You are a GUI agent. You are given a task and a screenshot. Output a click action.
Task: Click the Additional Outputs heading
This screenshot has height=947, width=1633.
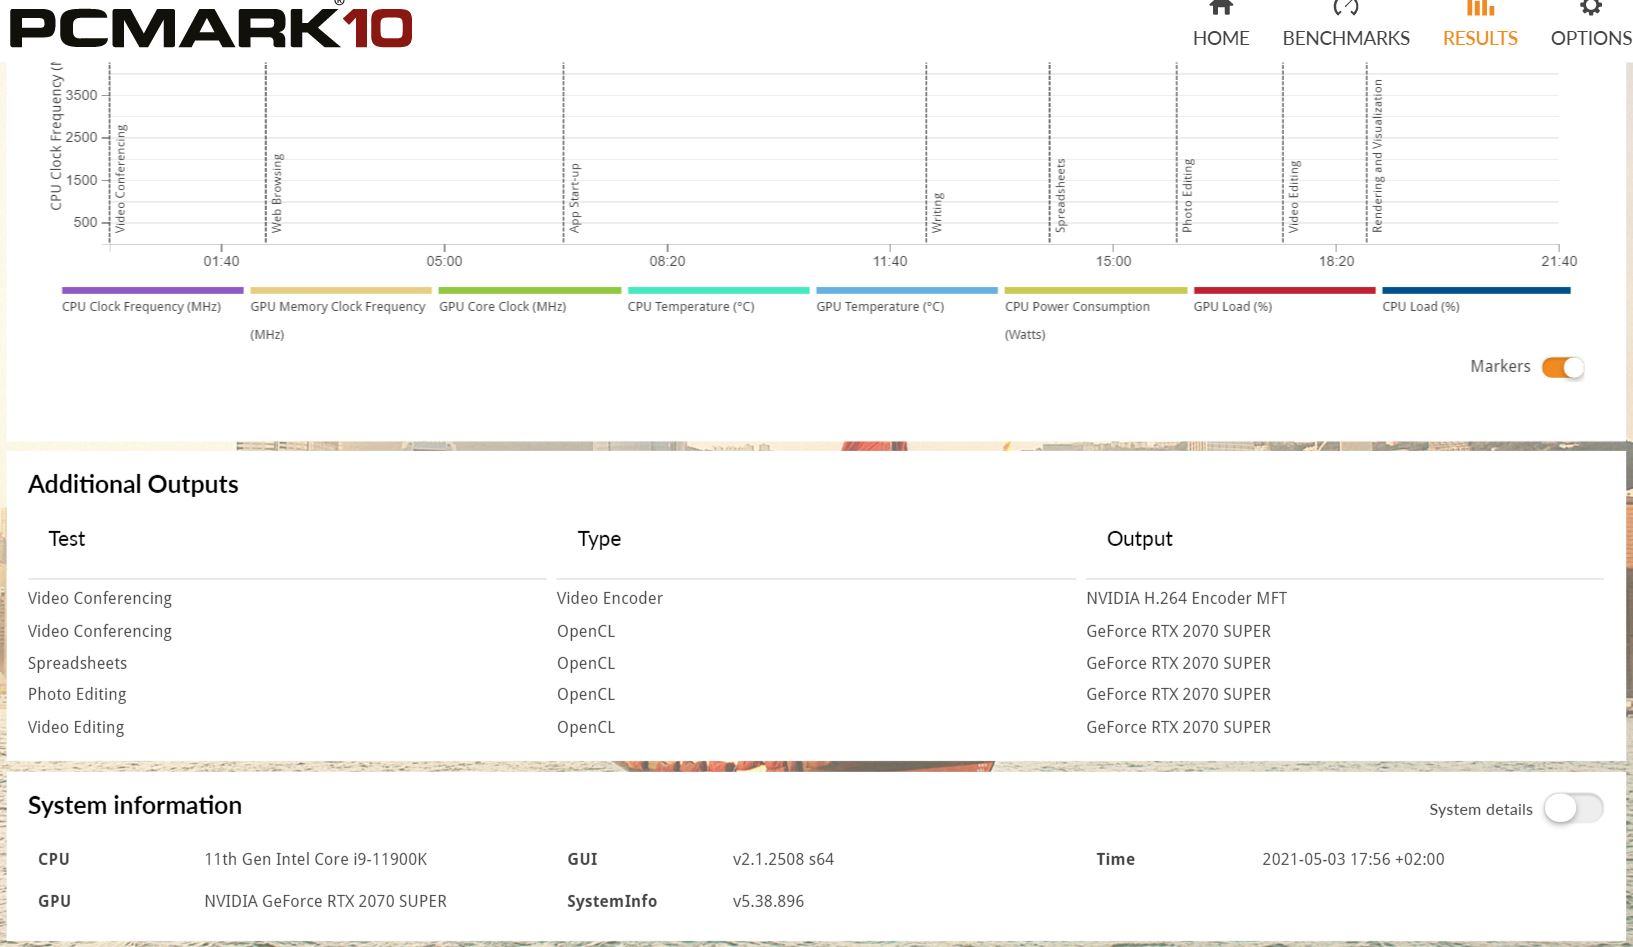pyautogui.click(x=133, y=484)
